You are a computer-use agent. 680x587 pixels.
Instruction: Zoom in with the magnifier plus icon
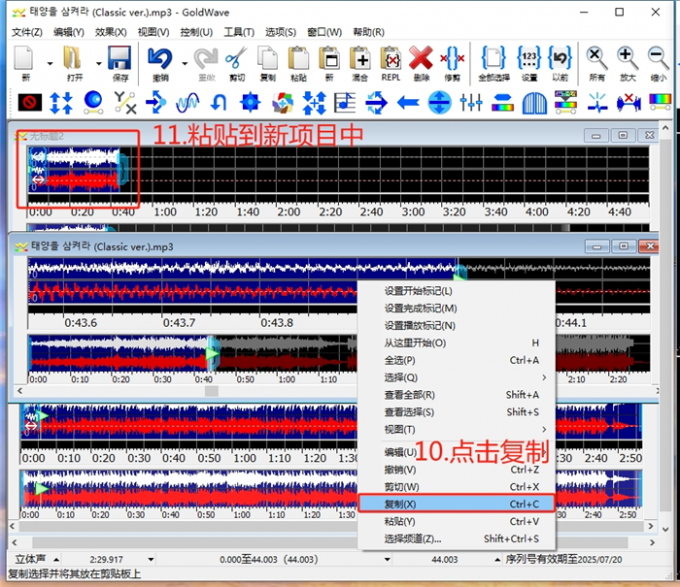pyautogui.click(x=628, y=63)
